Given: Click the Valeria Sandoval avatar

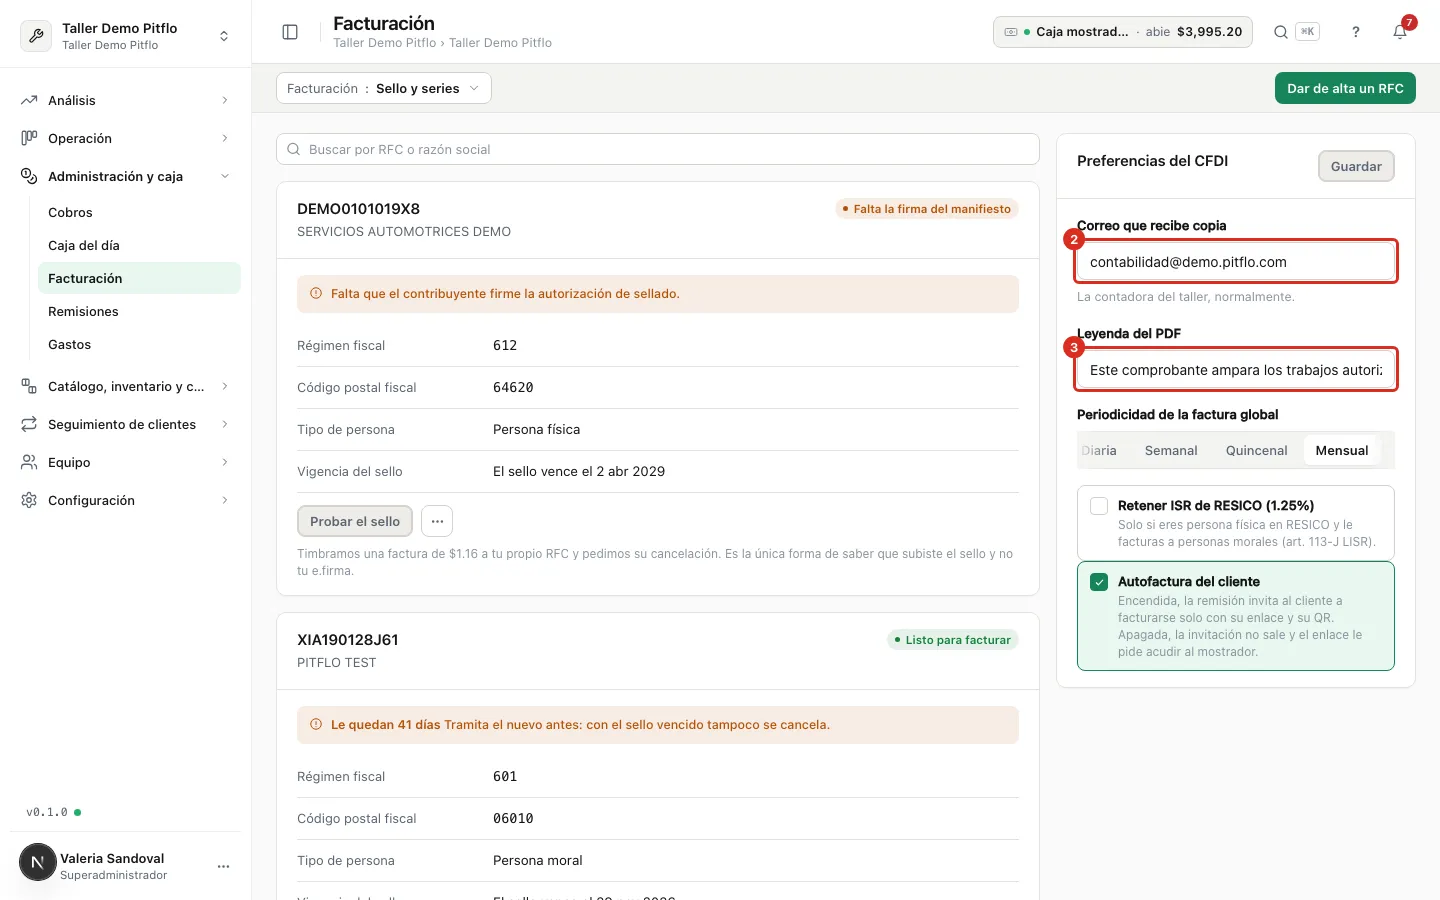Looking at the screenshot, I should tap(38, 862).
